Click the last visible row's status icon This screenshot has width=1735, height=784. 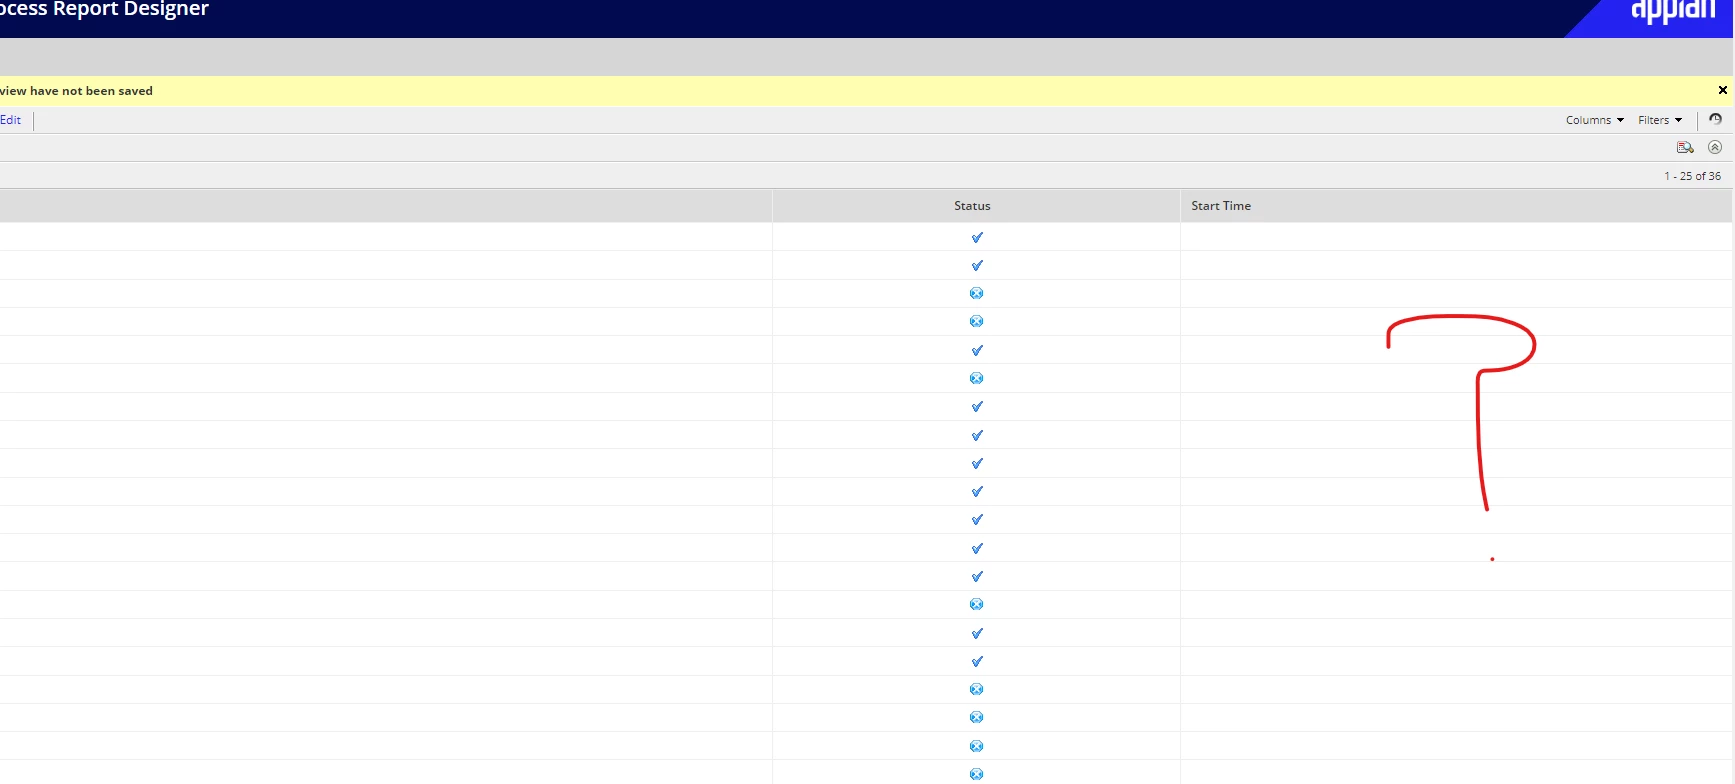tap(977, 774)
